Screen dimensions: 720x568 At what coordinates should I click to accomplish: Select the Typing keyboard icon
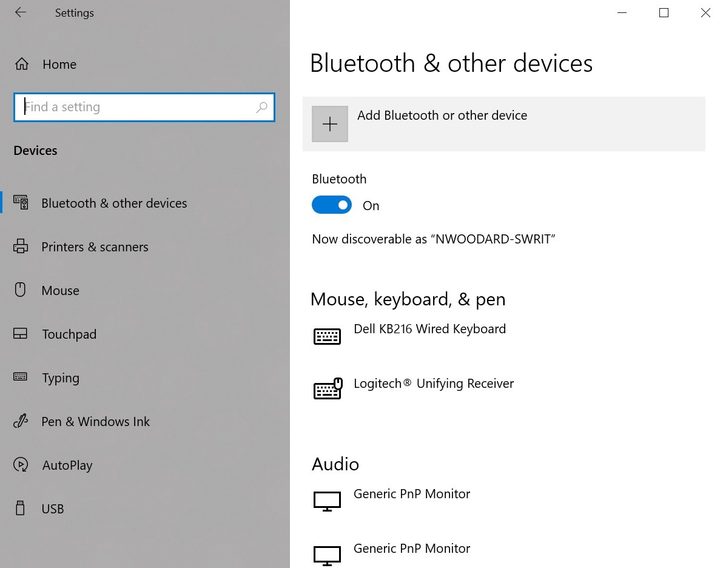coord(20,377)
